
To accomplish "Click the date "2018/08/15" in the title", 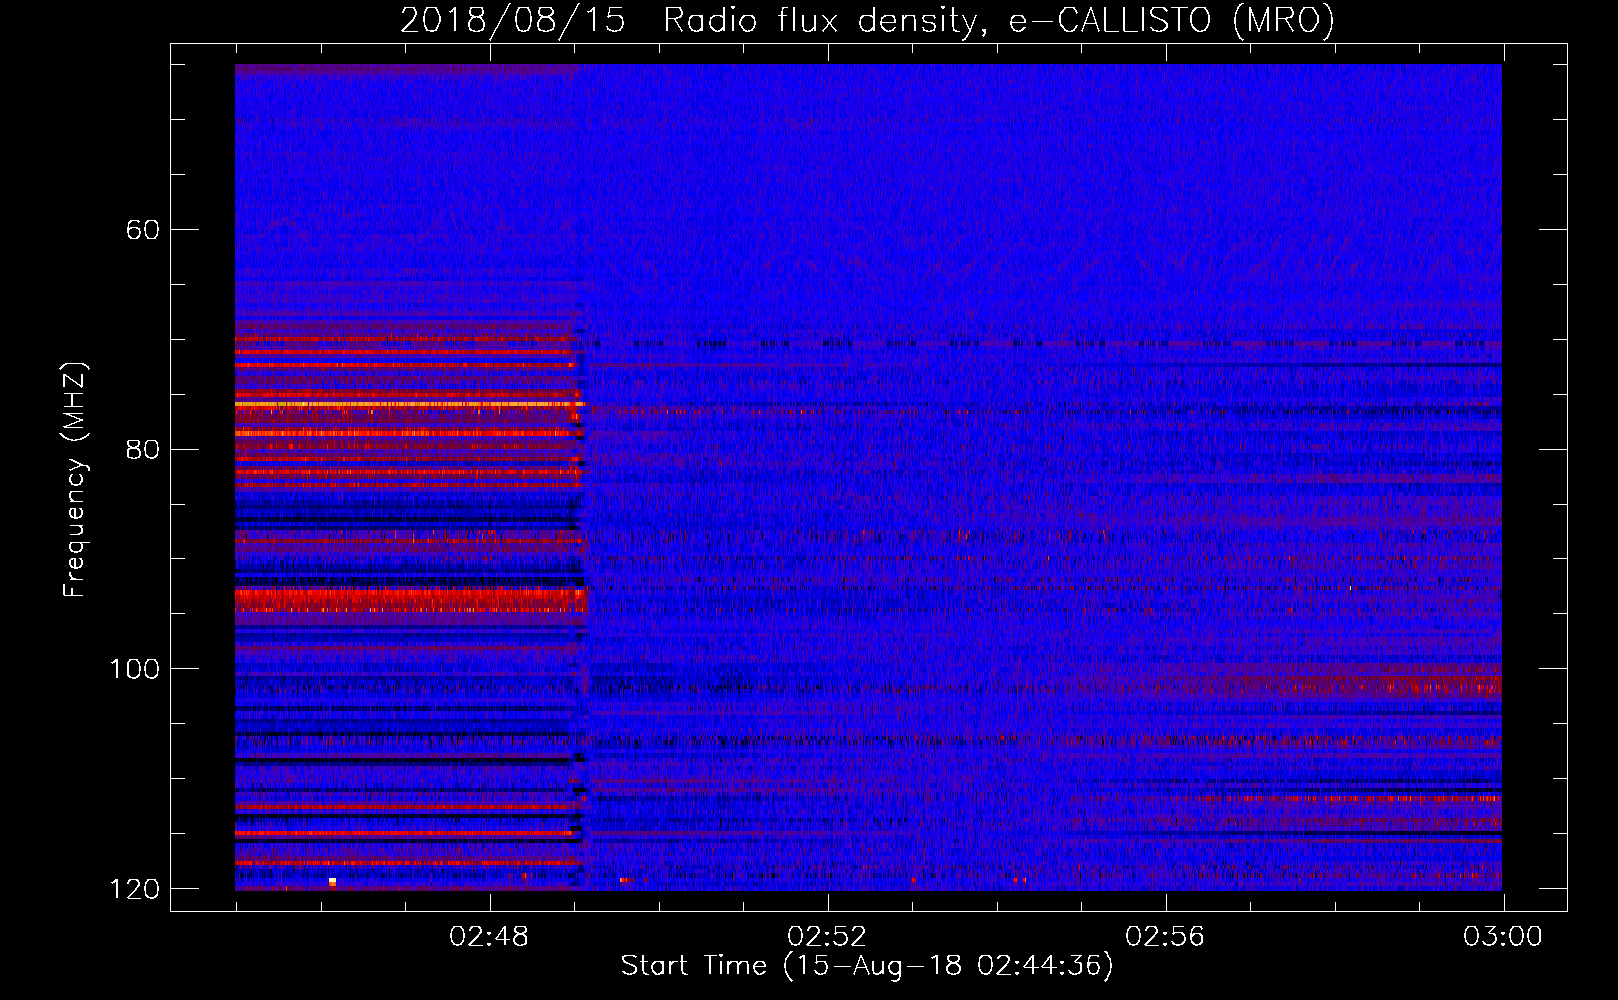I will [x=513, y=21].
